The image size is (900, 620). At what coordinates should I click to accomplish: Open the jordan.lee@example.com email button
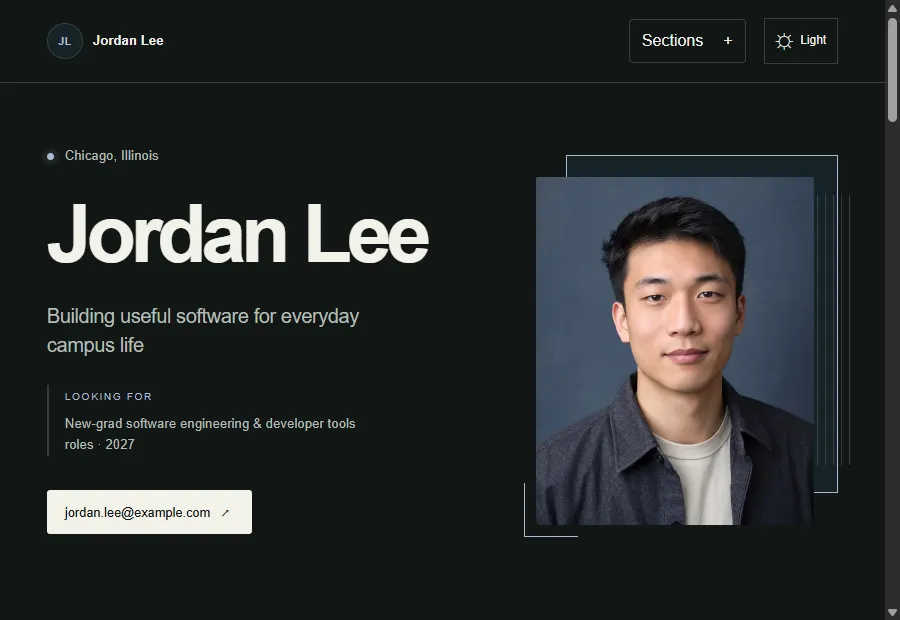point(149,512)
